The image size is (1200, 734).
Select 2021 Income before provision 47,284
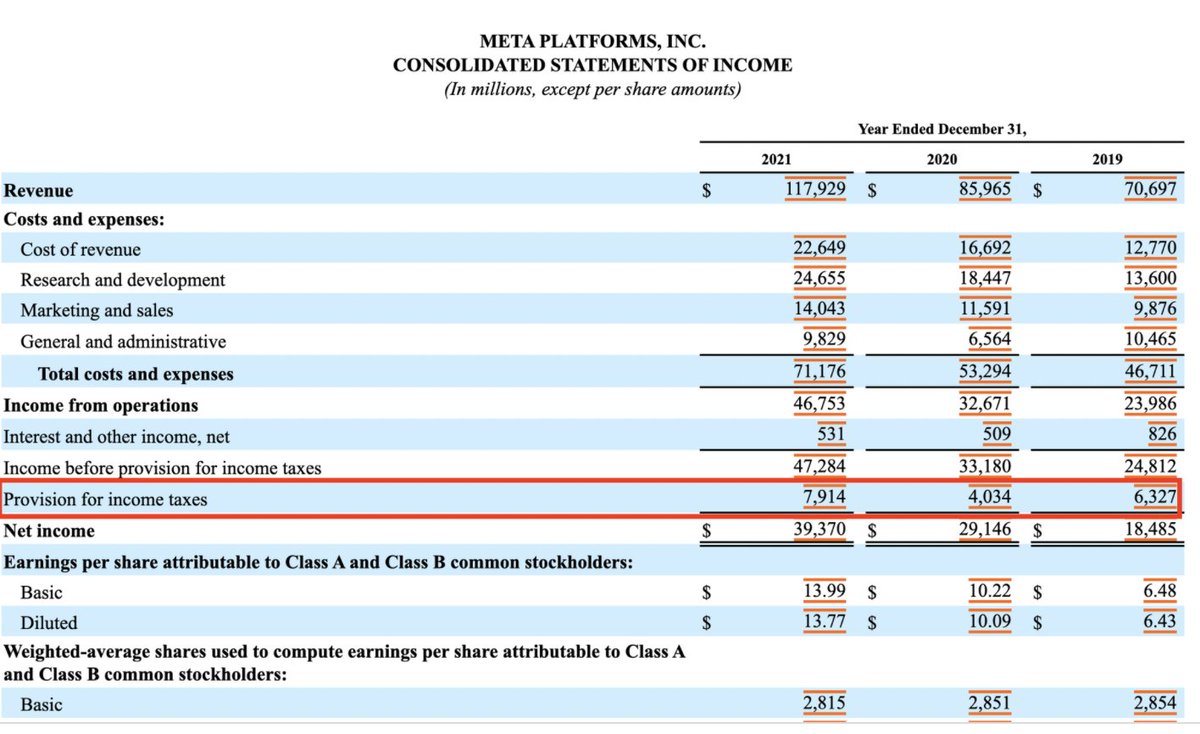point(820,467)
